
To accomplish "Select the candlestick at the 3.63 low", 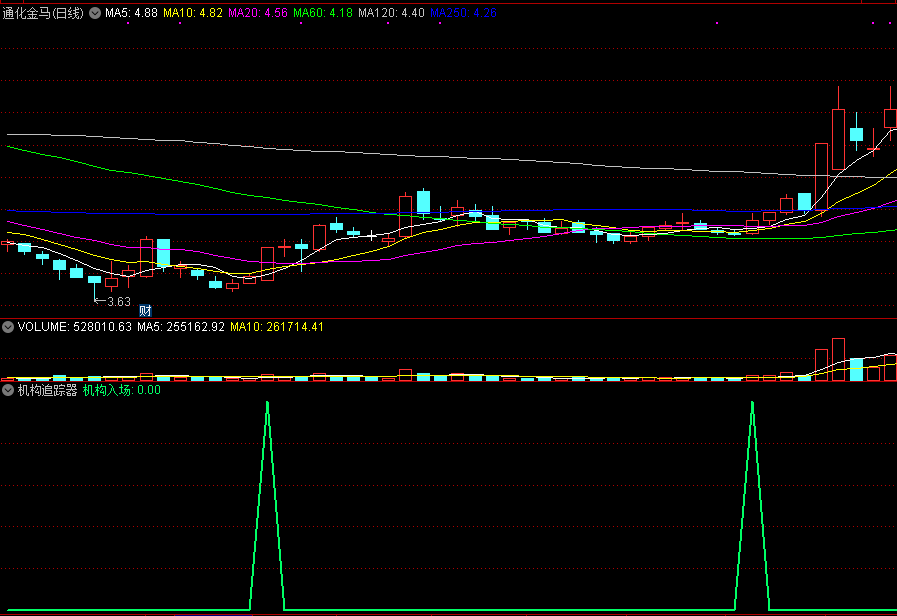I will 94,287.
